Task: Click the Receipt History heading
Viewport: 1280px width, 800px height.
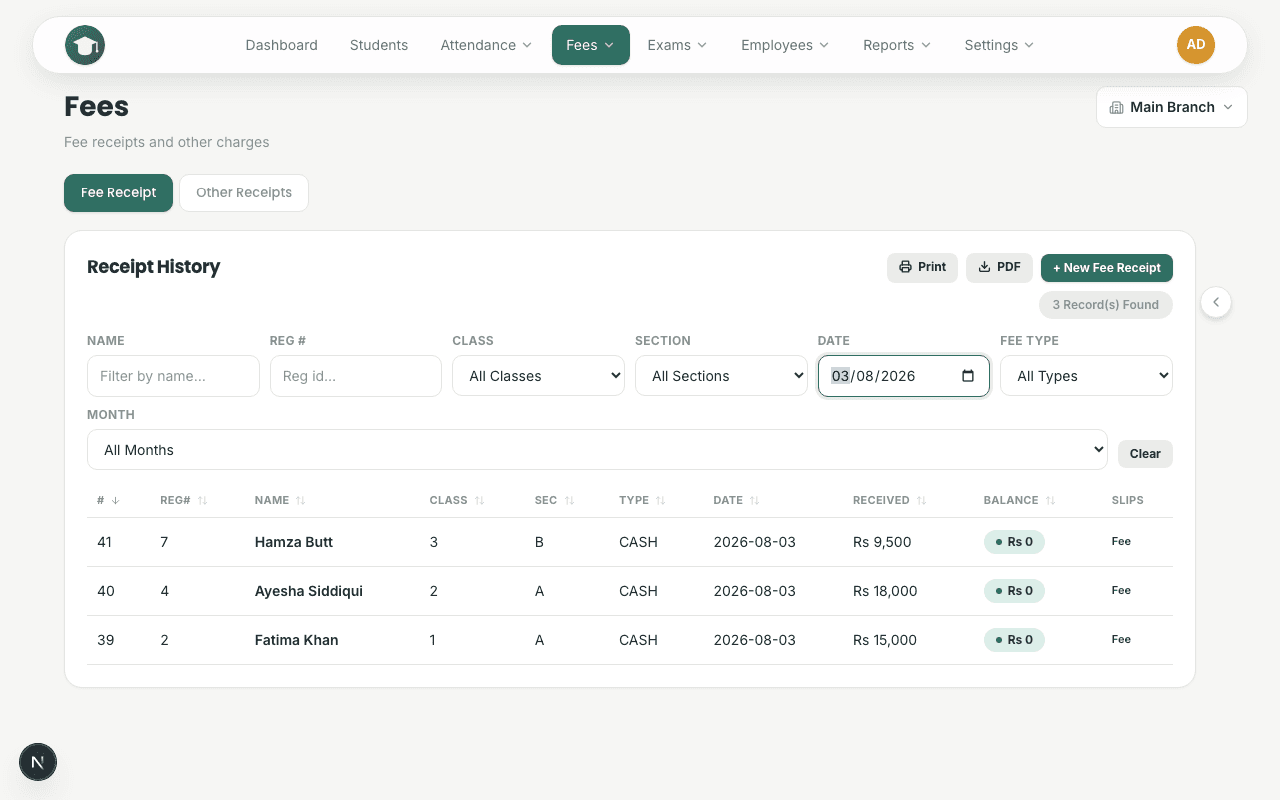Action: point(154,267)
